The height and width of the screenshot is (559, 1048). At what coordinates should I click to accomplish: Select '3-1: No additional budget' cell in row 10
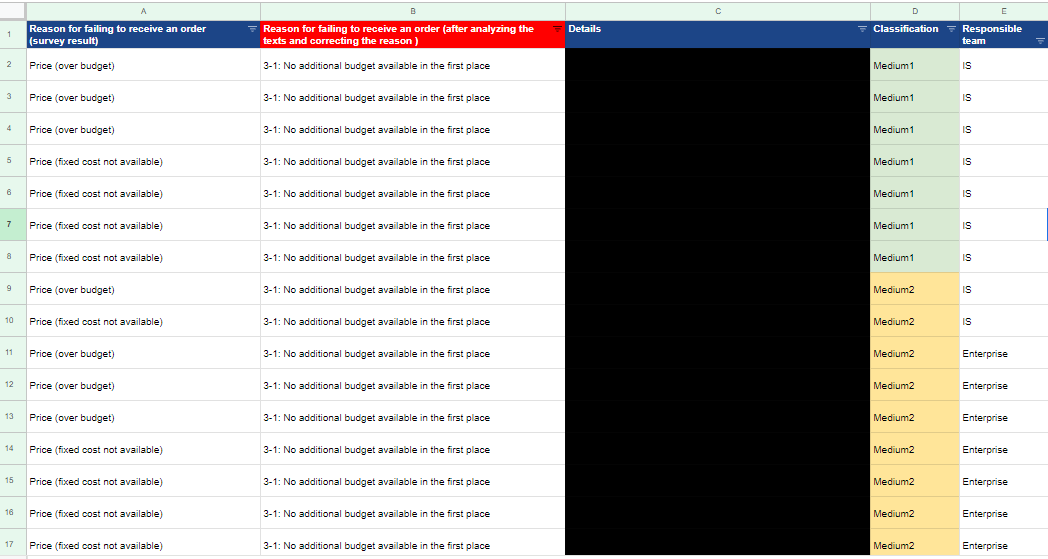413,322
